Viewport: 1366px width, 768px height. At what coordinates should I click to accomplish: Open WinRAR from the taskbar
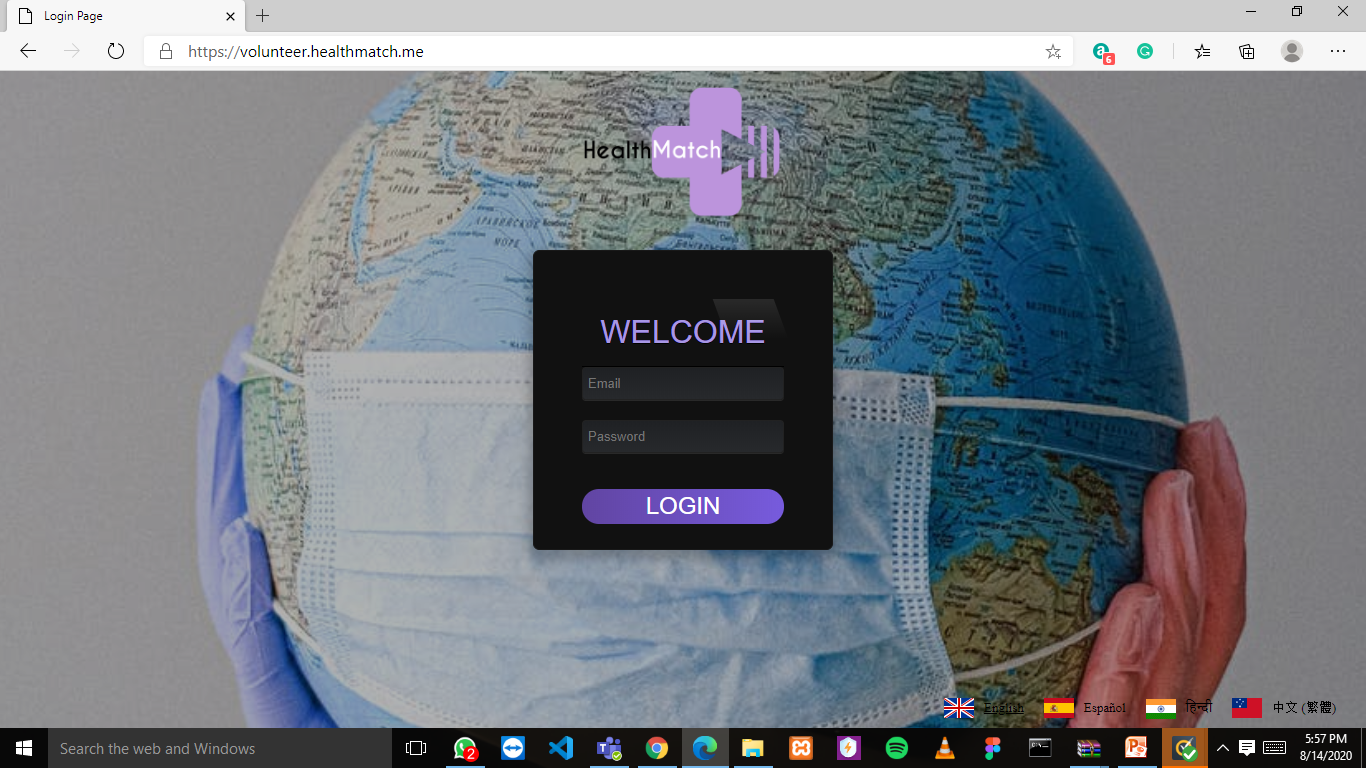pos(1089,748)
